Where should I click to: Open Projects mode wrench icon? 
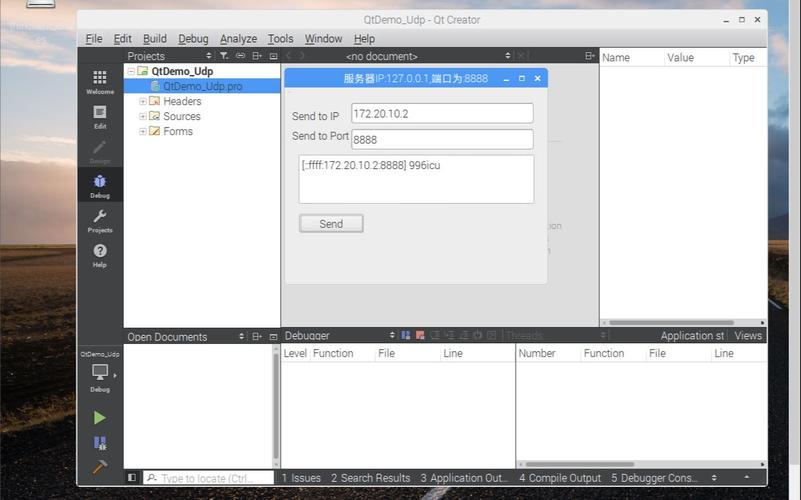pos(100,221)
